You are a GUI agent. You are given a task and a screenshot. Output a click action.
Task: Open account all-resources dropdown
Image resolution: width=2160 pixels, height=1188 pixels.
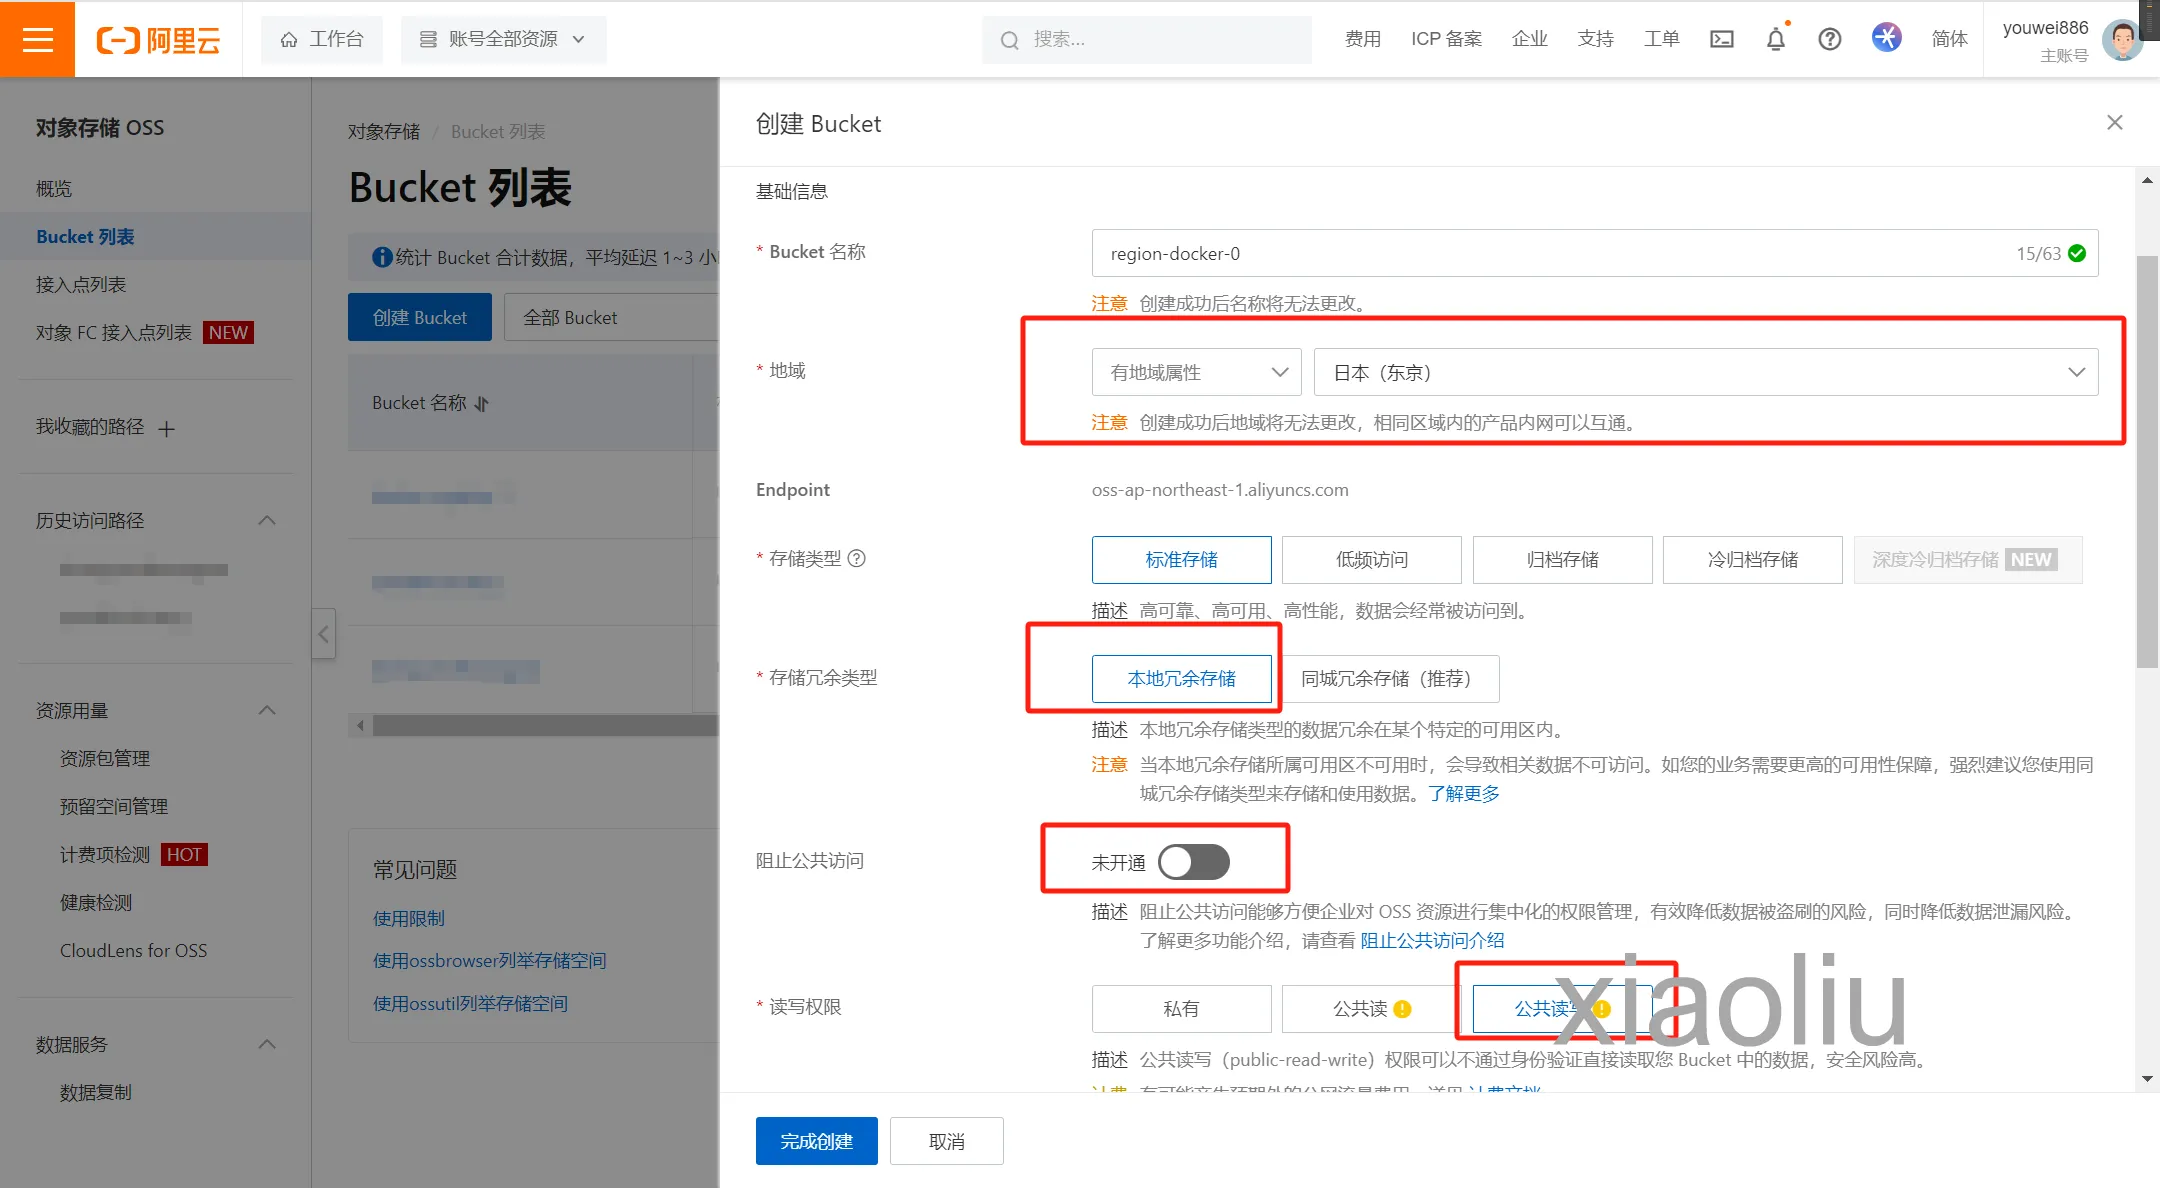503,39
